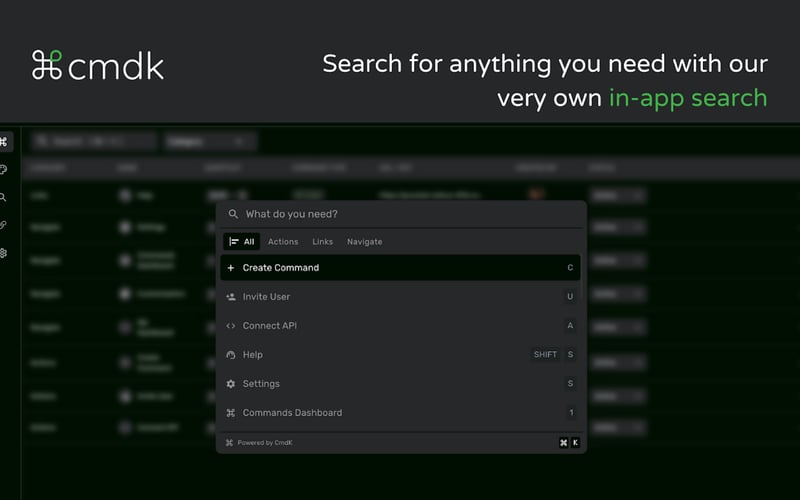Click the 'What do you need?' search field
Screen dimensions: 800x500
click(401, 214)
